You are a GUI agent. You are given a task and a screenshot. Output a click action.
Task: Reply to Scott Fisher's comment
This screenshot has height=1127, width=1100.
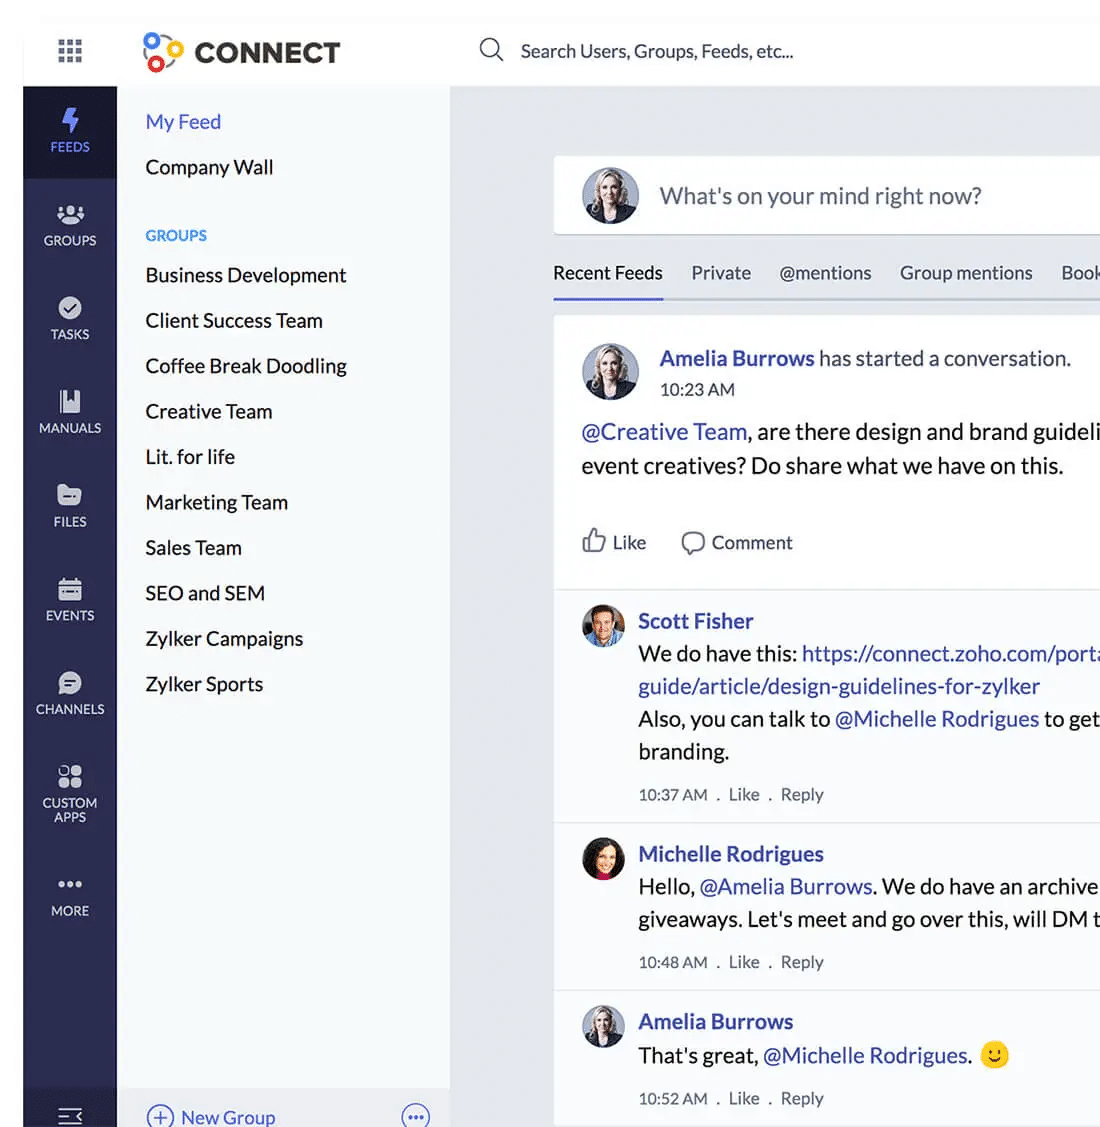pyautogui.click(x=802, y=794)
